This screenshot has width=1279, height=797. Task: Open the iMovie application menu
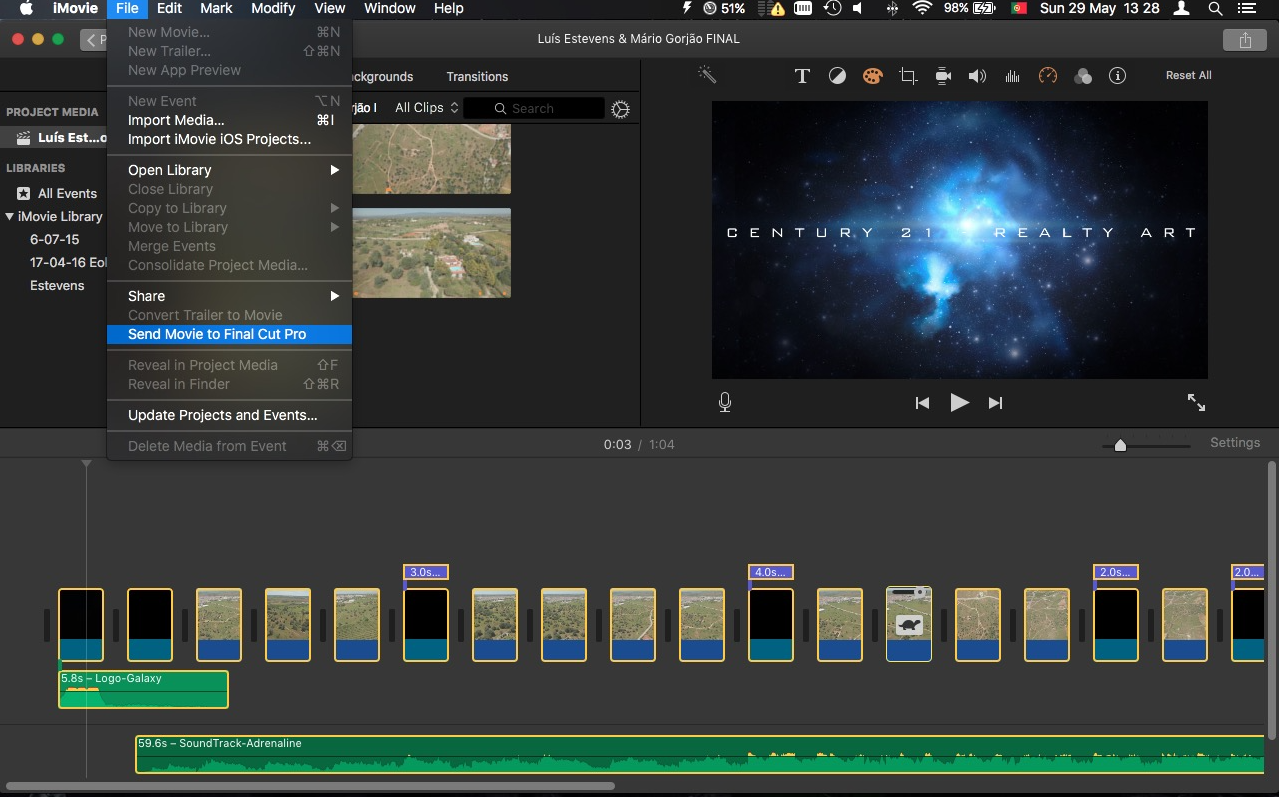(x=75, y=8)
